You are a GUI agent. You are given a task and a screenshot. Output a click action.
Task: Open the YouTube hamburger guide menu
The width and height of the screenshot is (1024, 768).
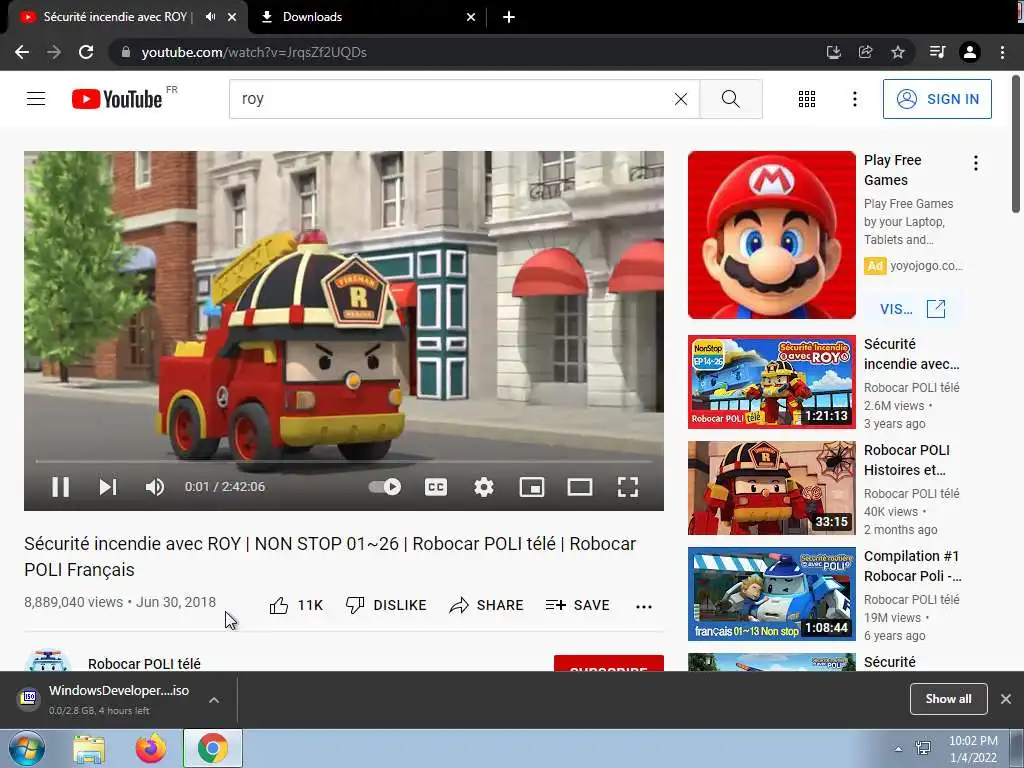(x=36, y=99)
